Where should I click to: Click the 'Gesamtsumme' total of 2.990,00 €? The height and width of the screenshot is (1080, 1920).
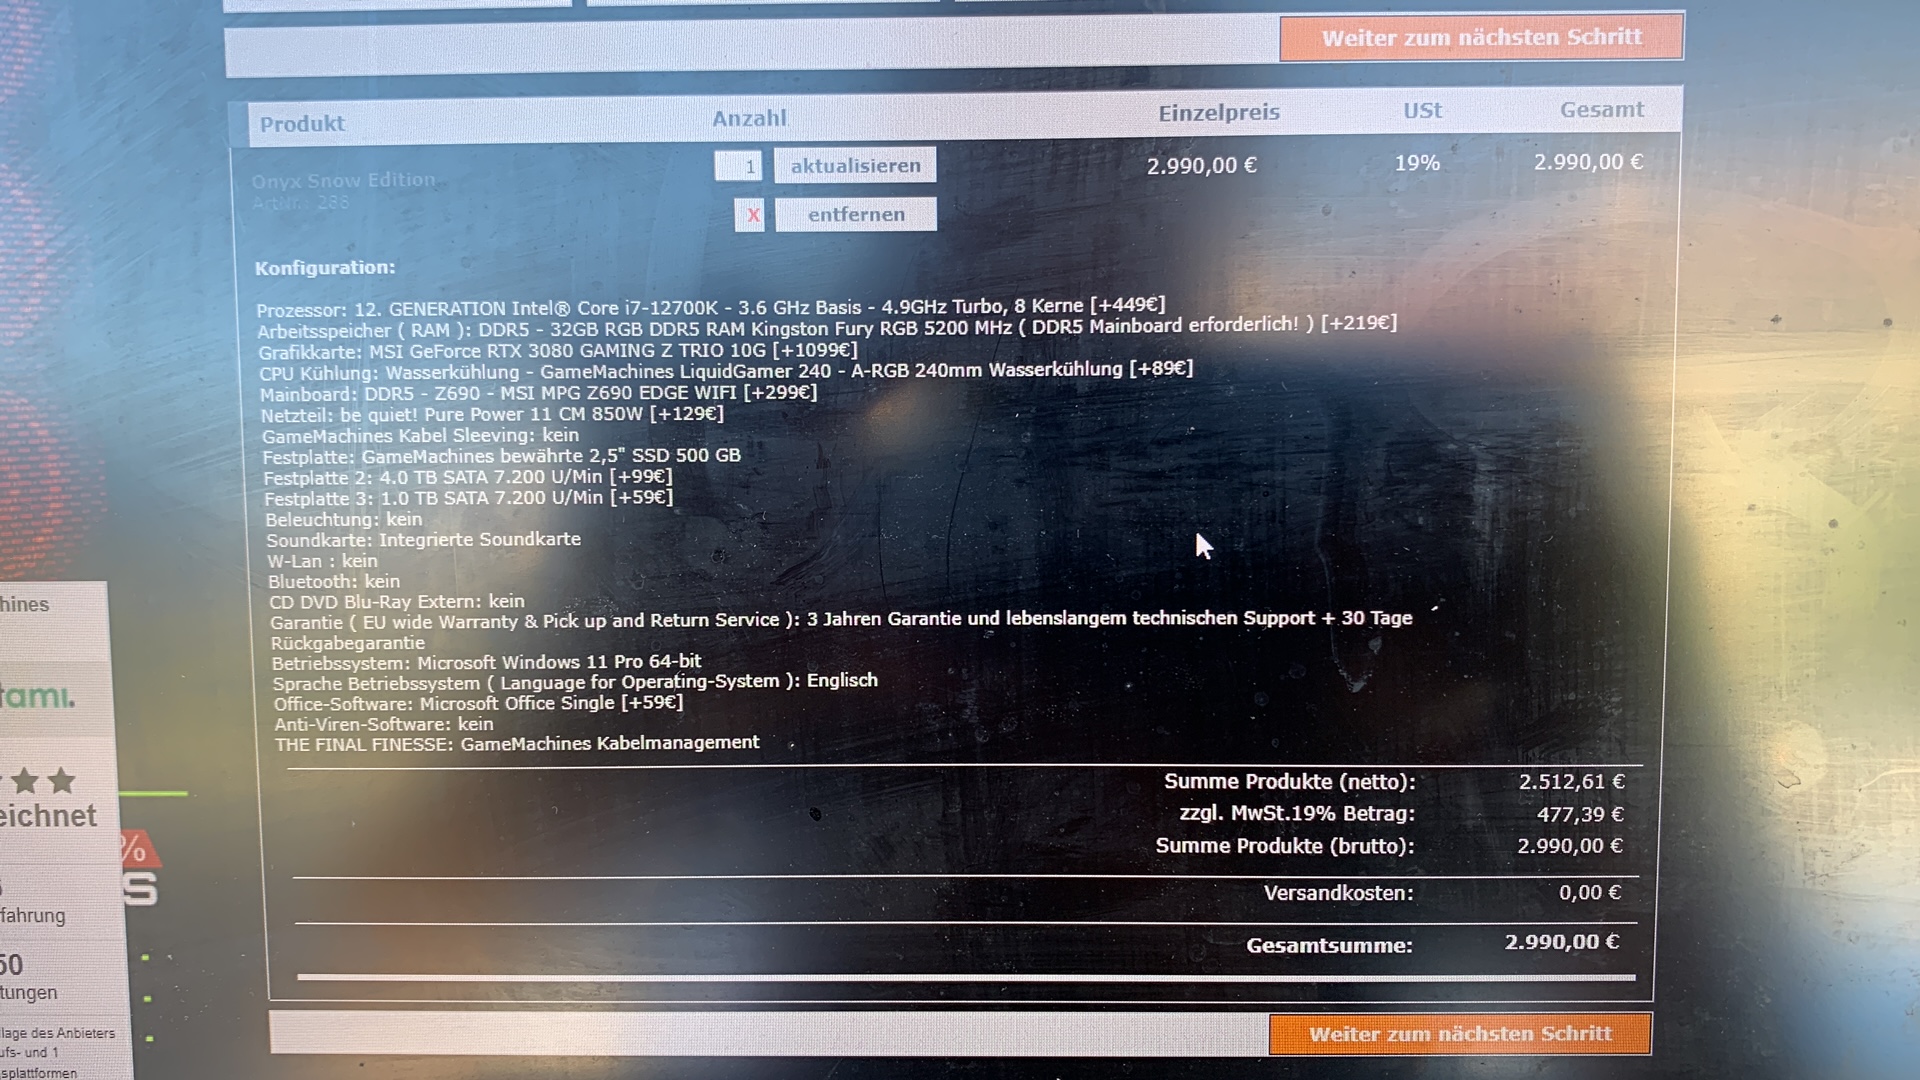(1561, 942)
